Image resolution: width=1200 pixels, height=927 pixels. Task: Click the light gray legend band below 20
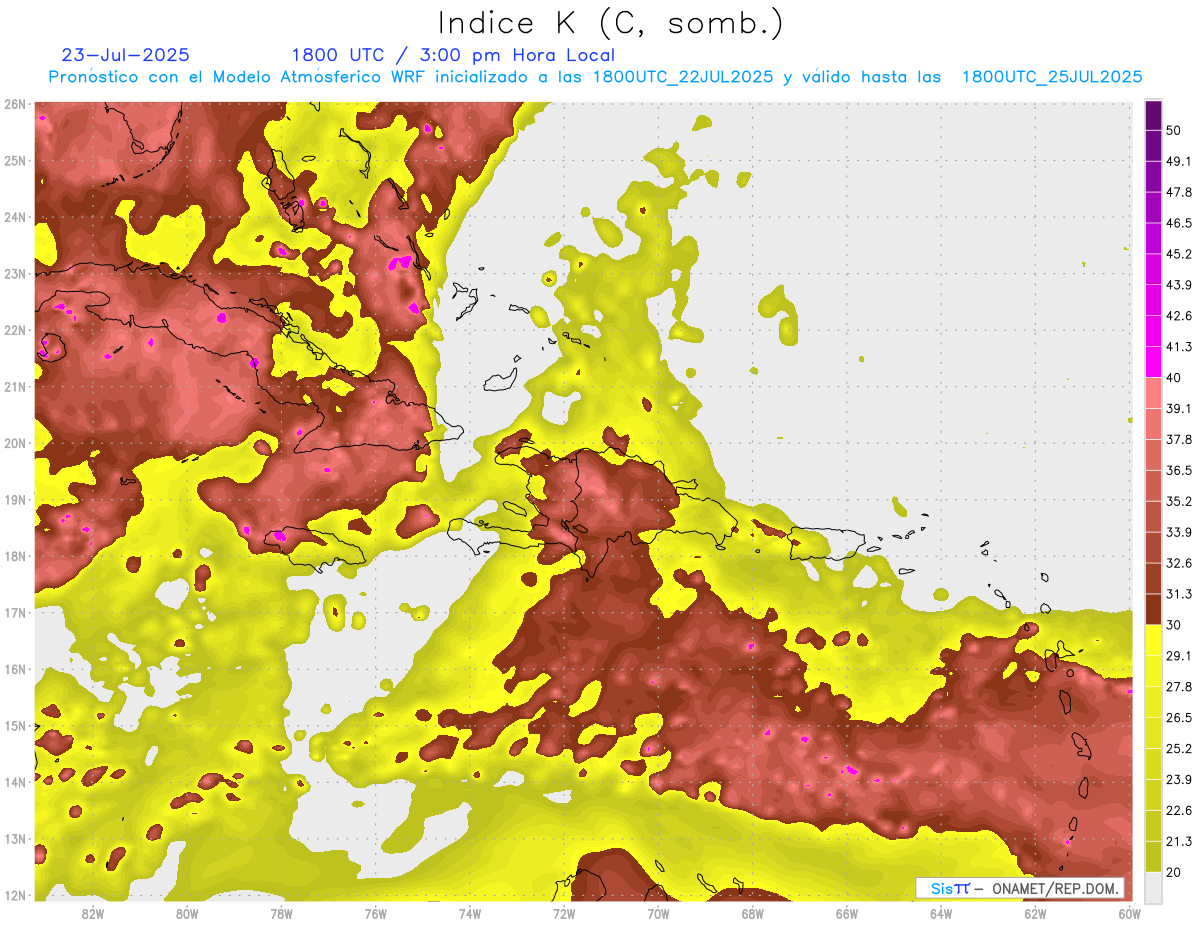[1153, 886]
